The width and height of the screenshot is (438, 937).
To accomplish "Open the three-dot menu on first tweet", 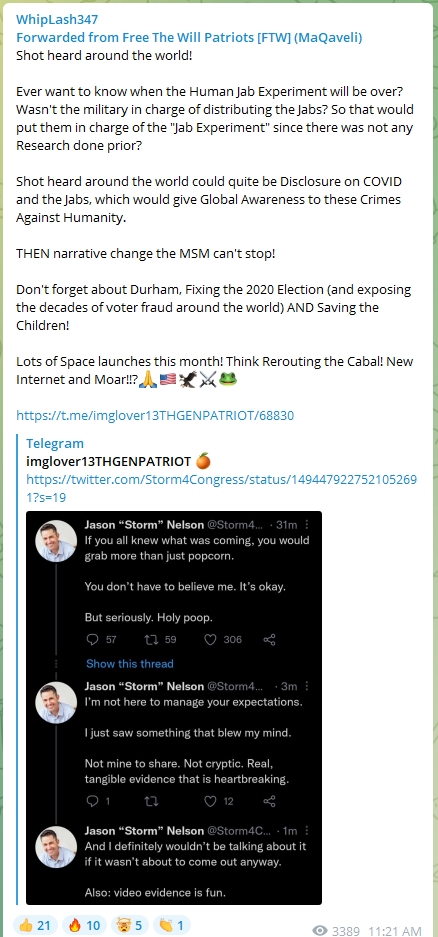I will (x=307, y=525).
